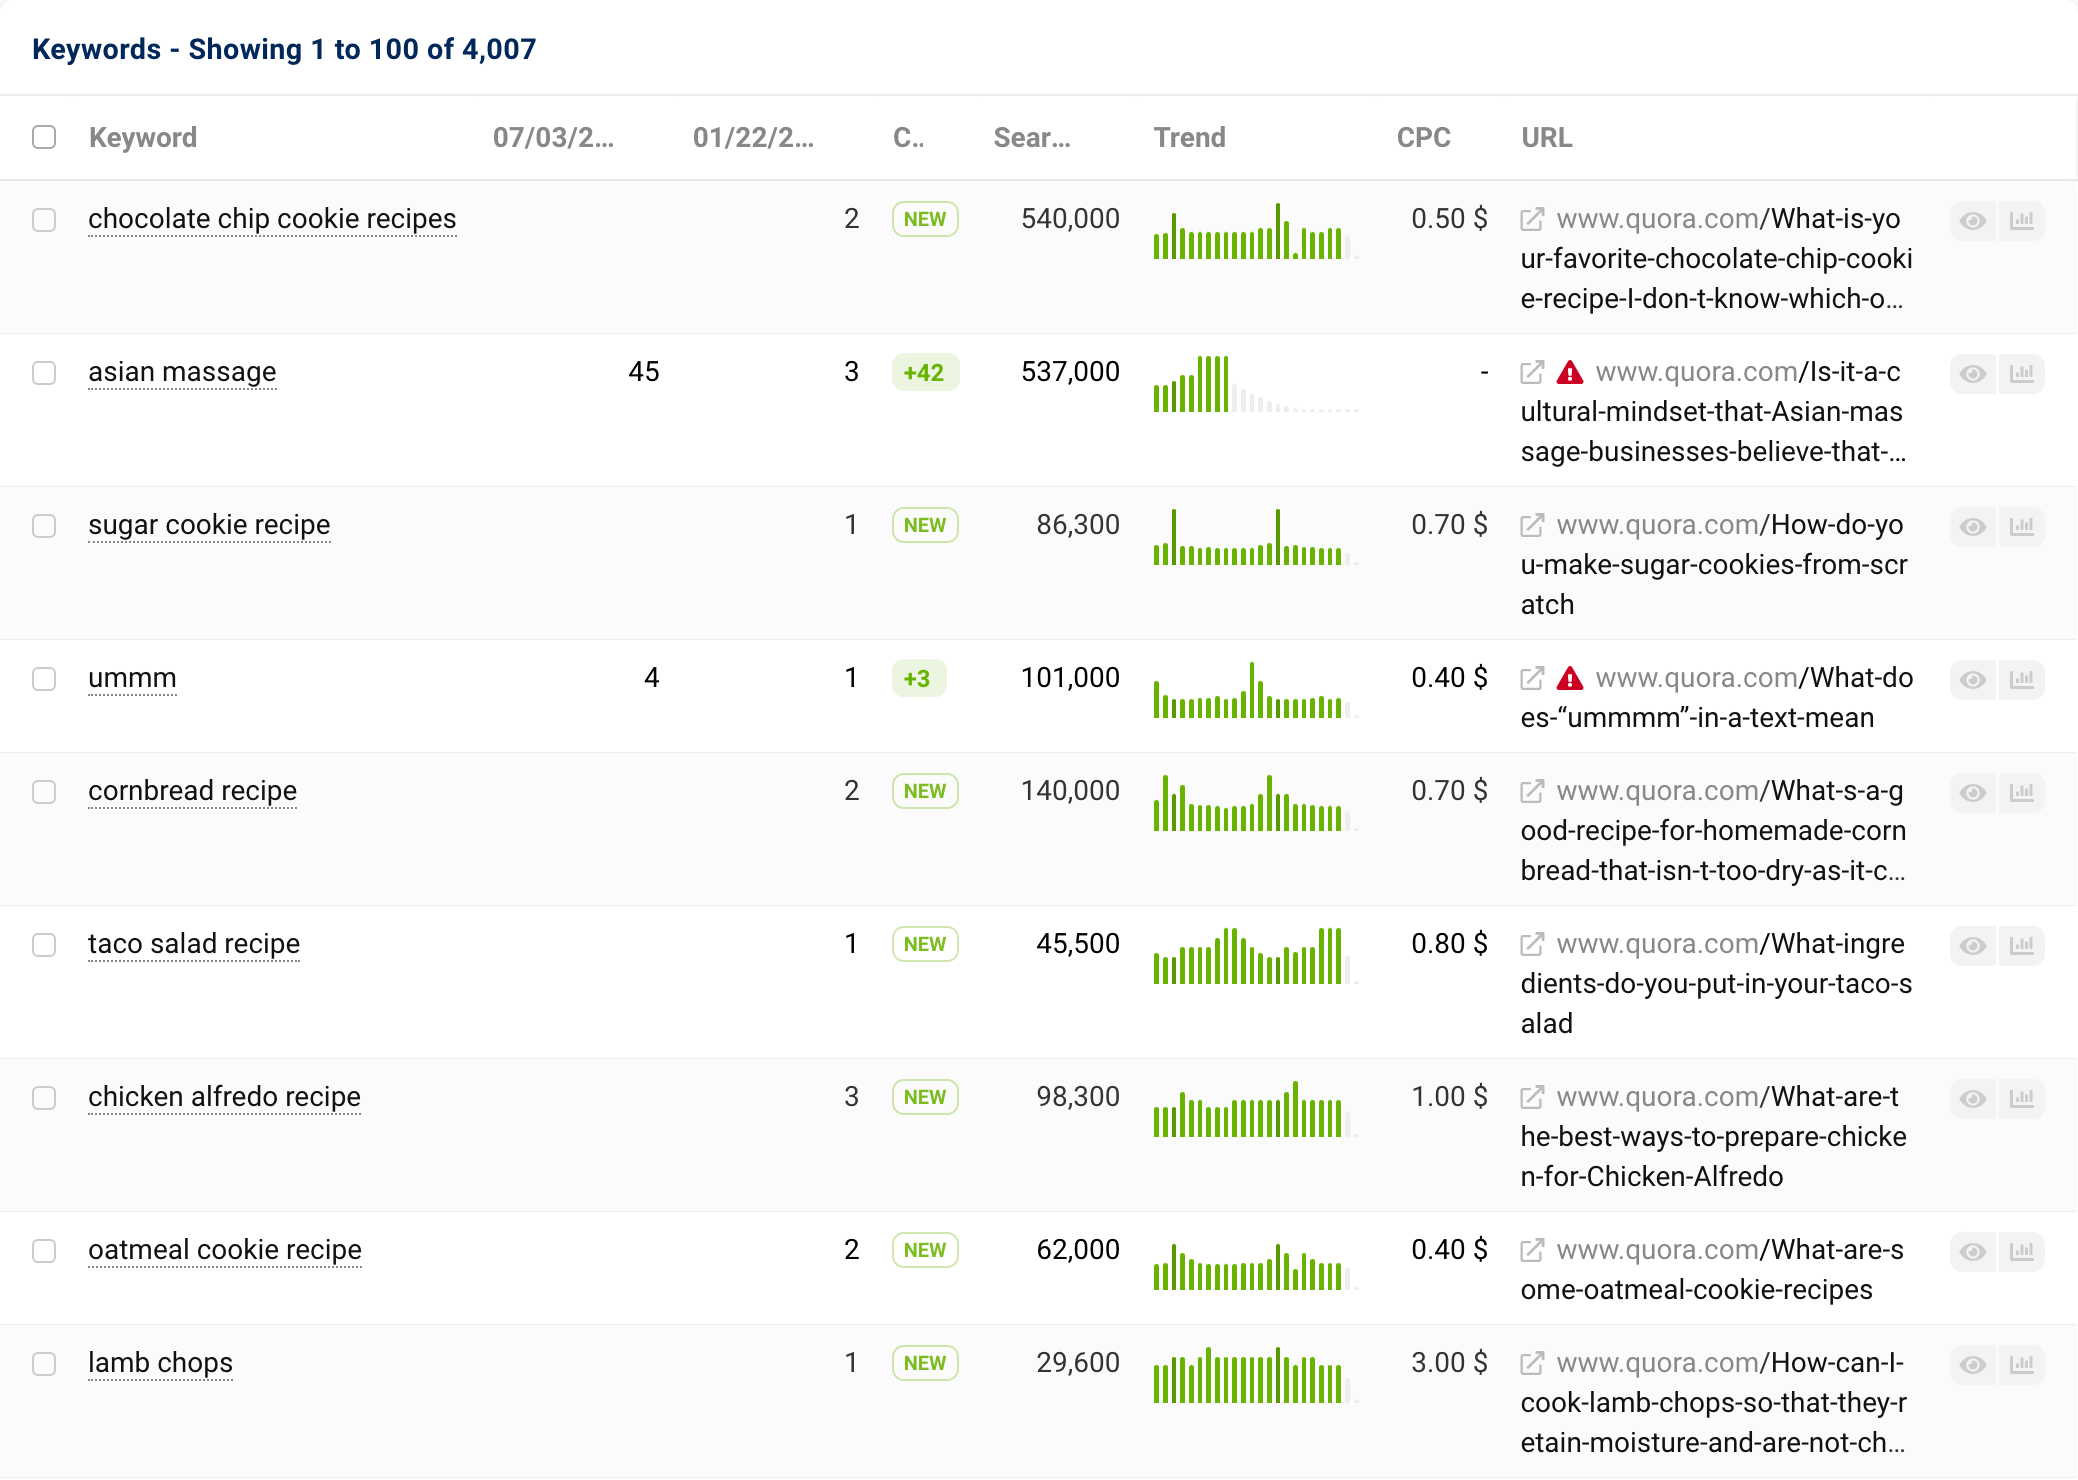Open external link icon in chicken alfredo recipe row
Viewport: 2078px width, 1480px height.
coord(1532,1097)
